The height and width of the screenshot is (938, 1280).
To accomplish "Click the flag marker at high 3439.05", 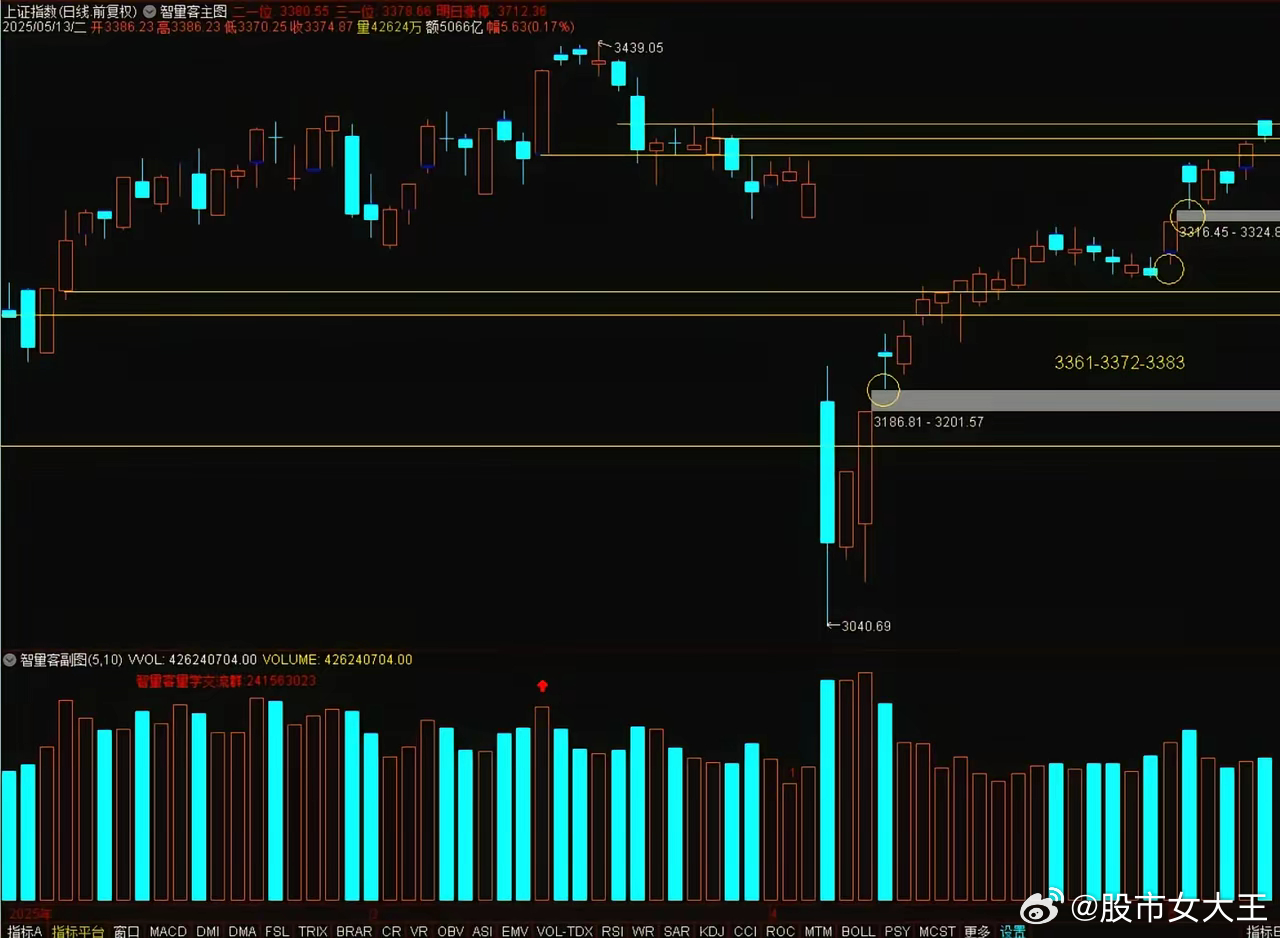I will point(602,45).
